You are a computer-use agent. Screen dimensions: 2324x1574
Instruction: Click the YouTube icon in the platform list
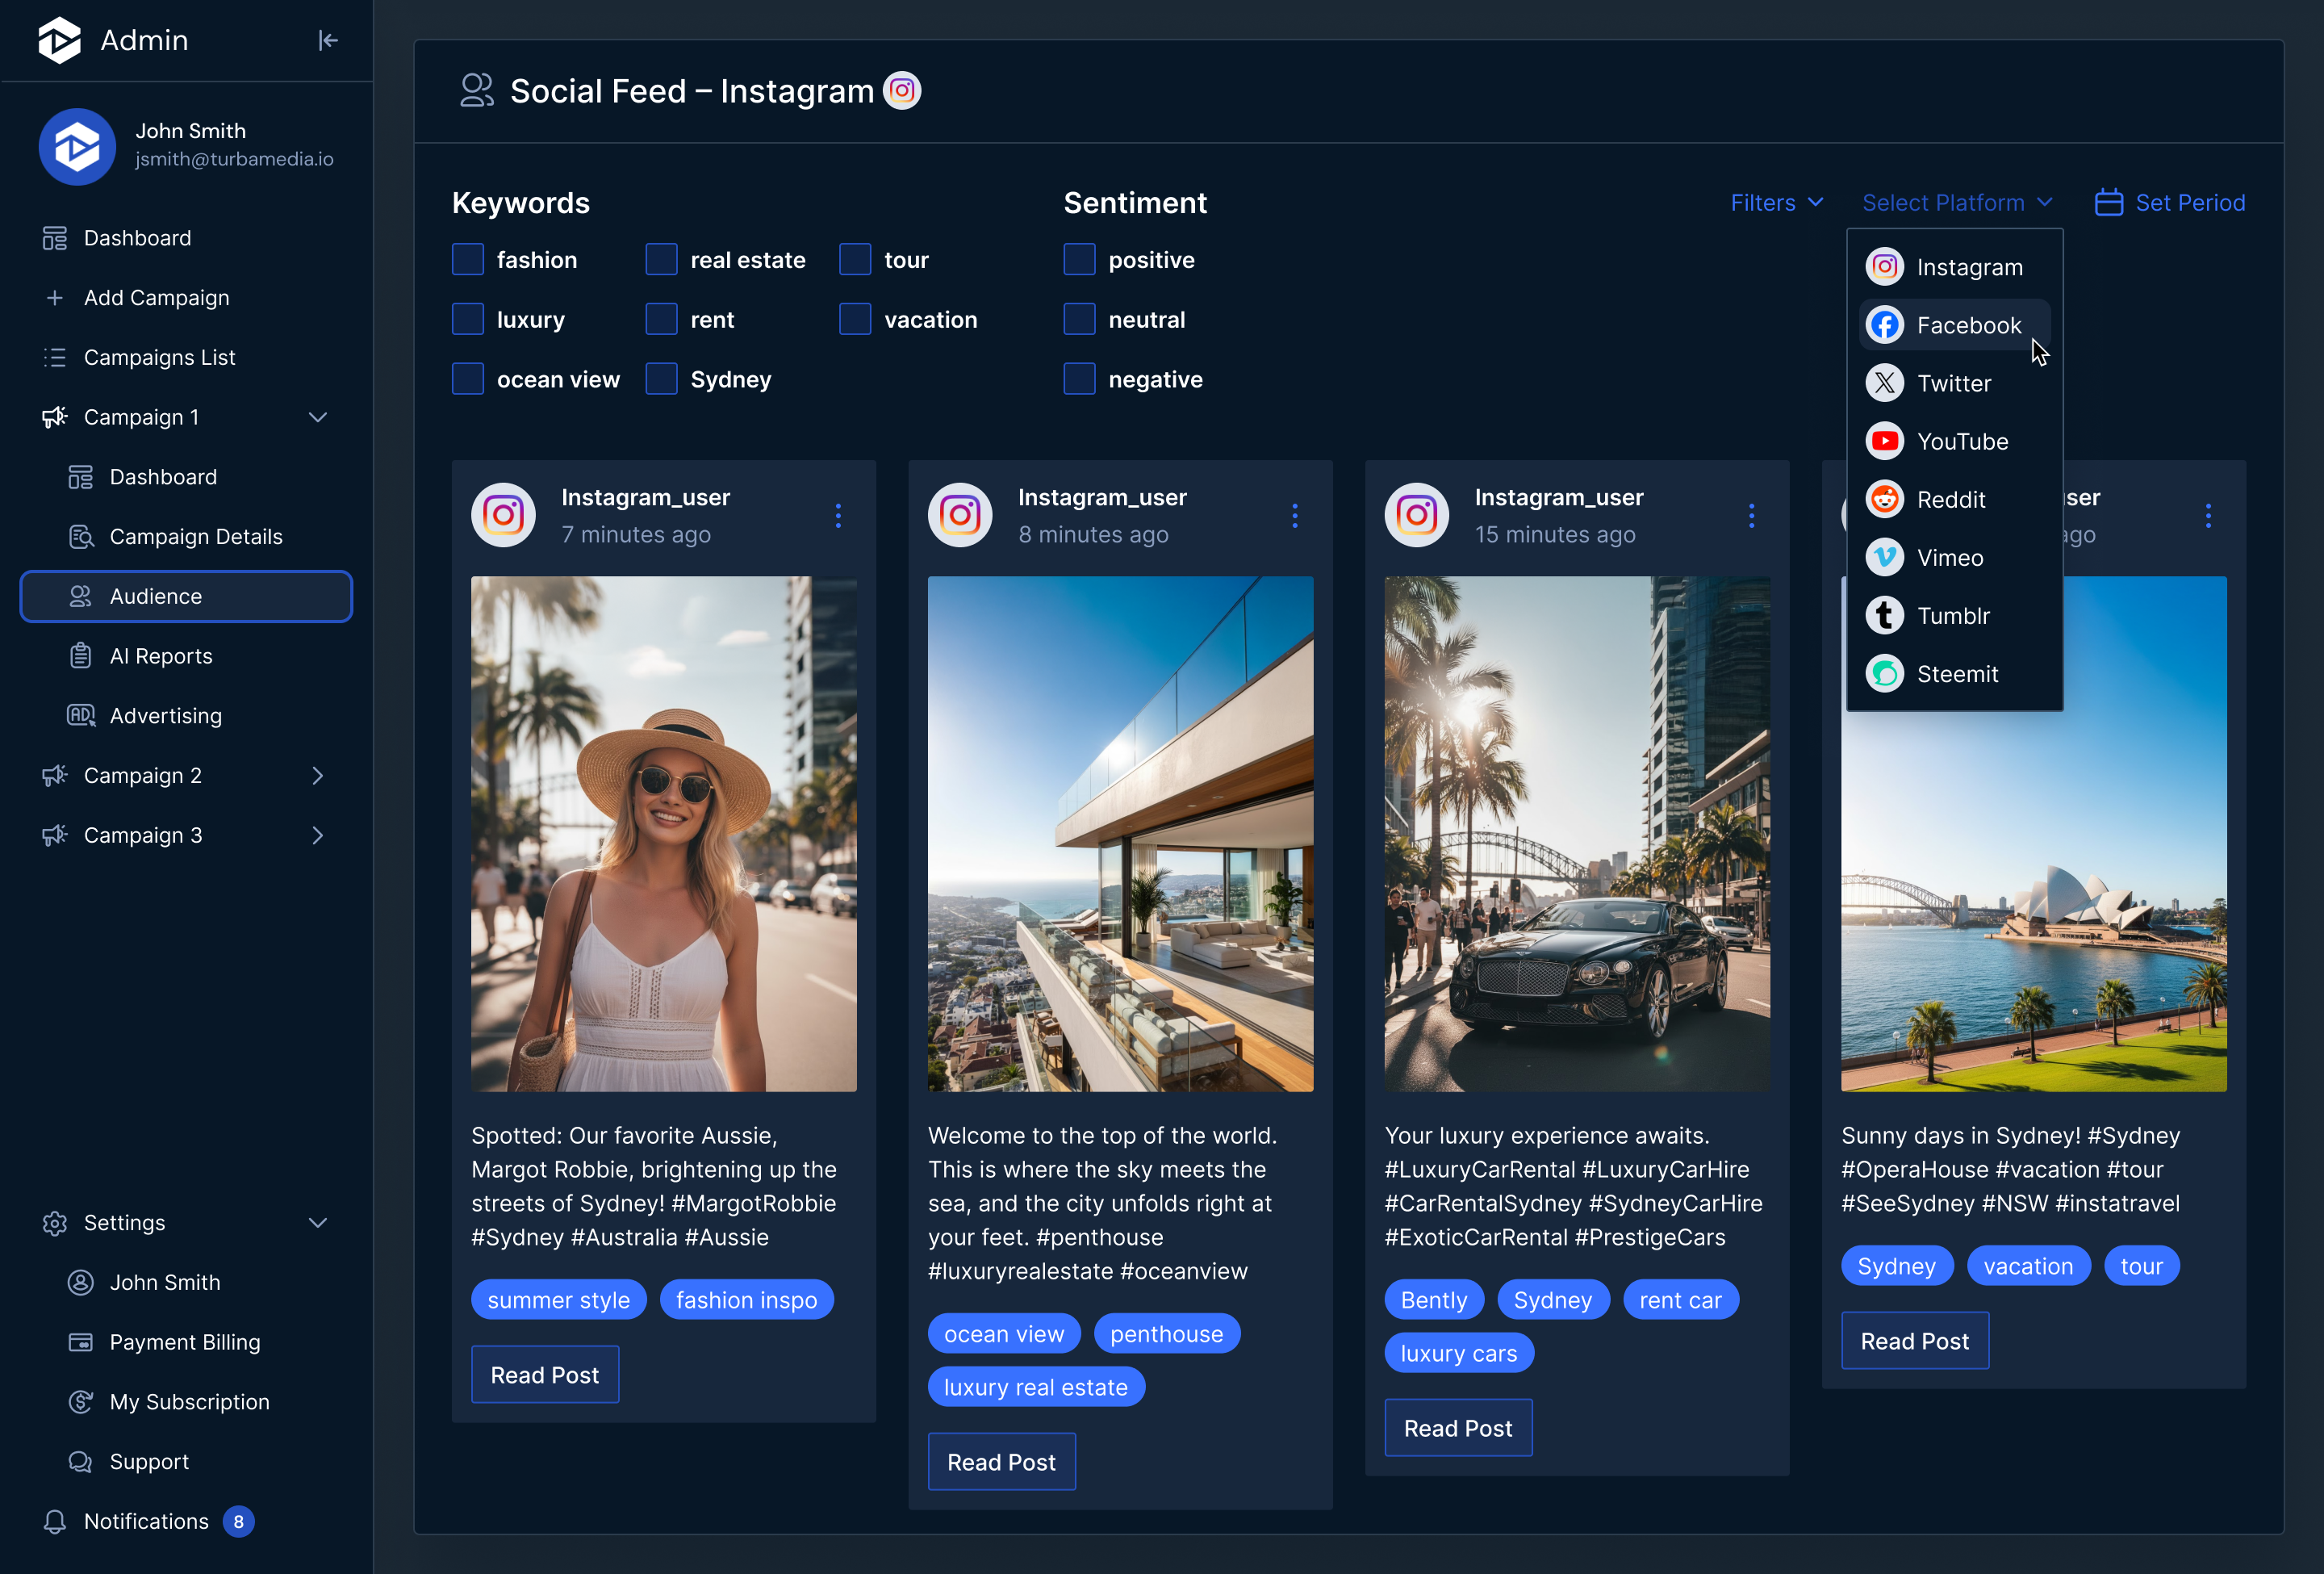(1885, 441)
